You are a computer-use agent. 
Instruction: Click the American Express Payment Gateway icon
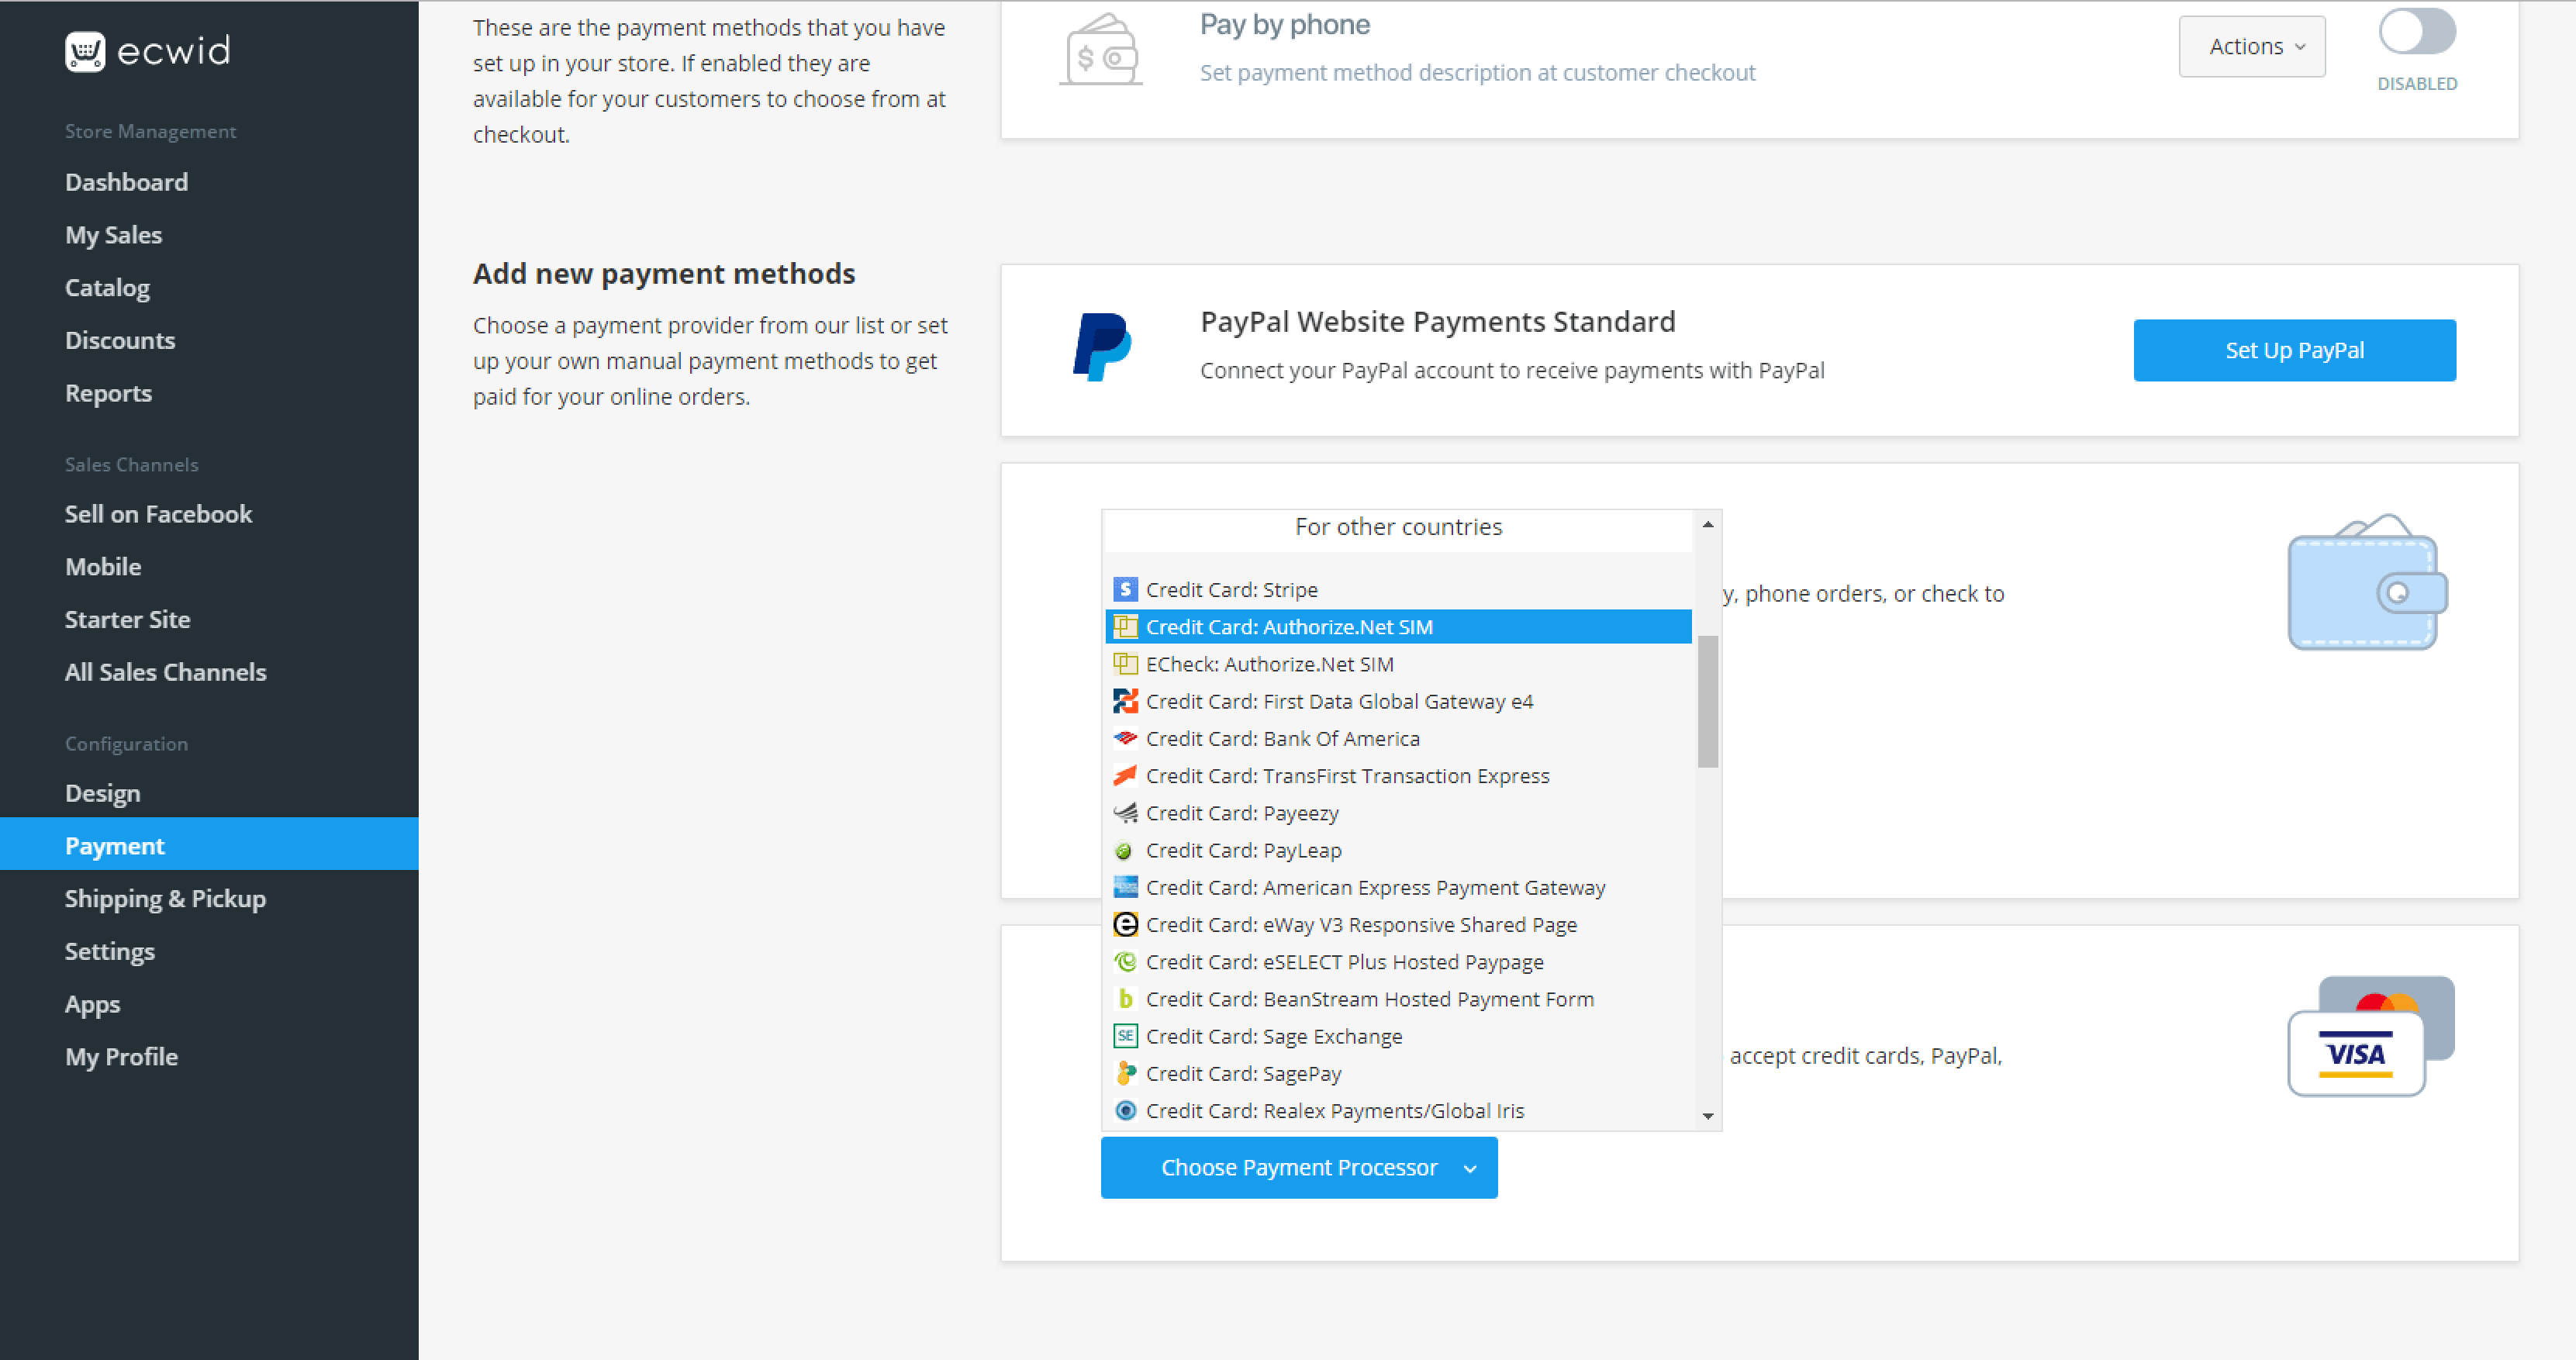pos(1125,887)
